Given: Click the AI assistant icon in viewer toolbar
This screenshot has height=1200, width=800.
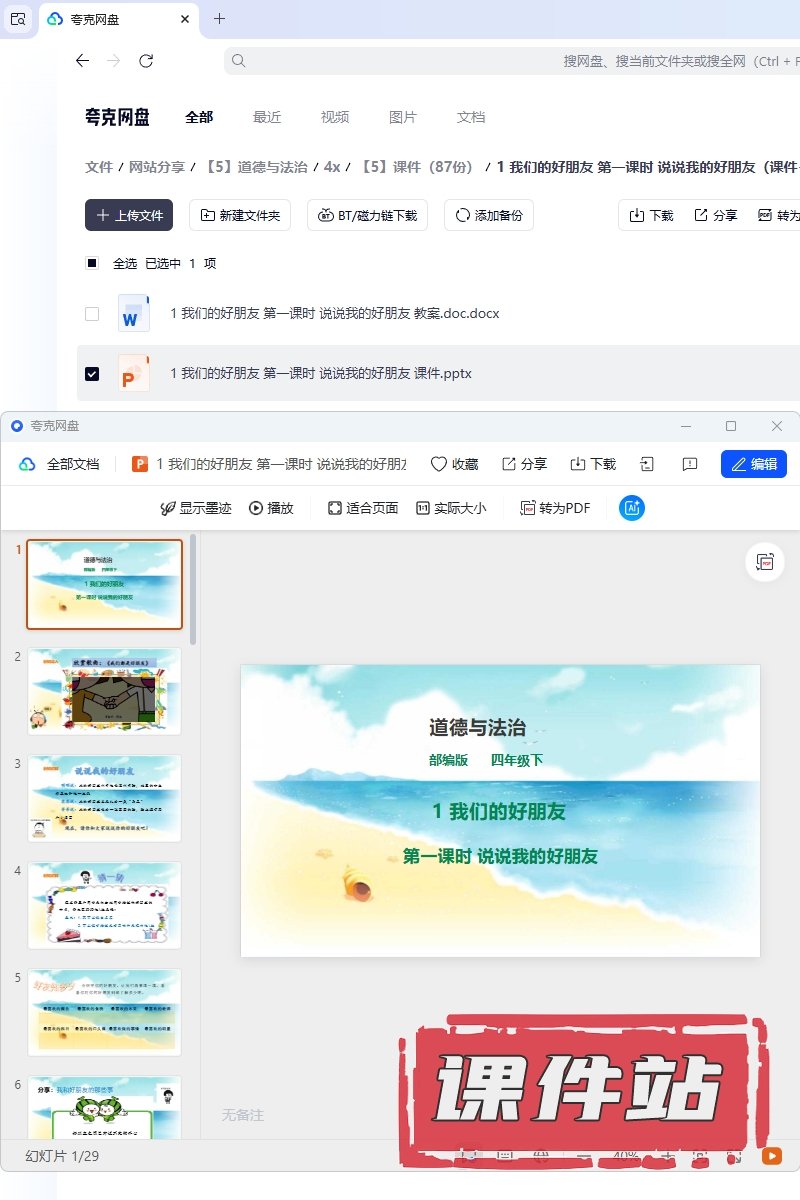Looking at the screenshot, I should 632,508.
